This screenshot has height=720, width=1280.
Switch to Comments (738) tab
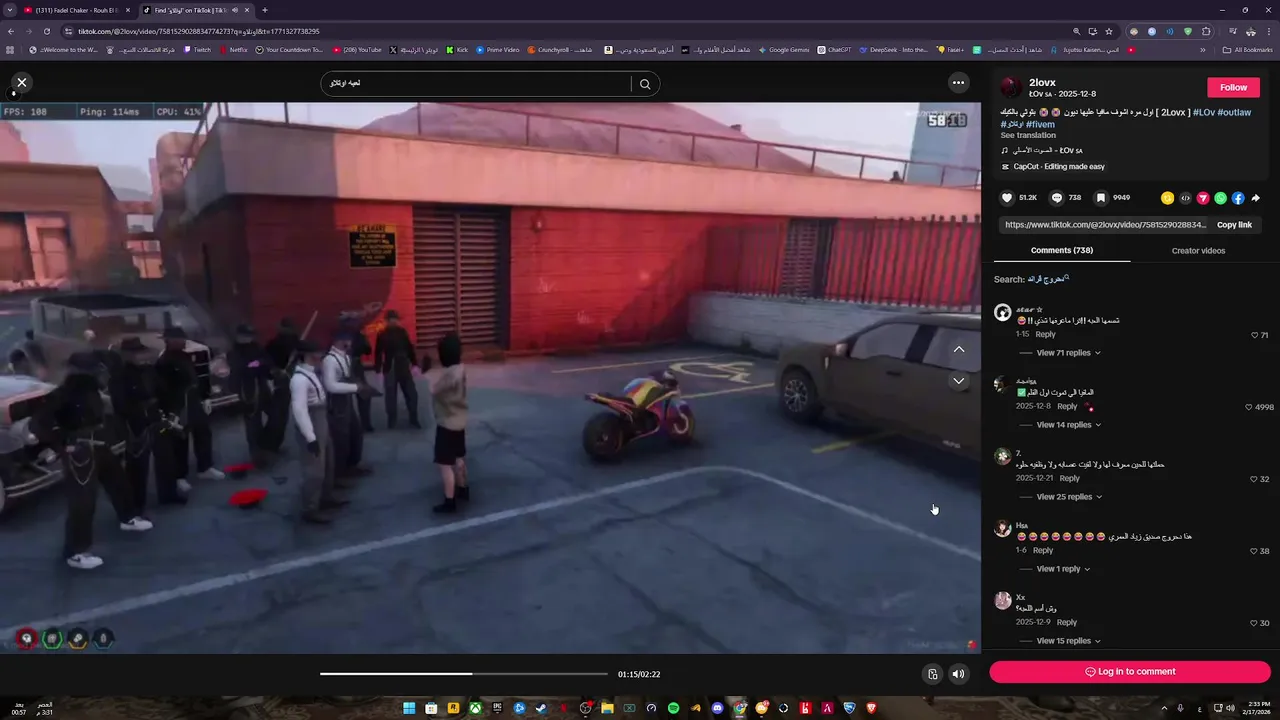(x=1062, y=250)
